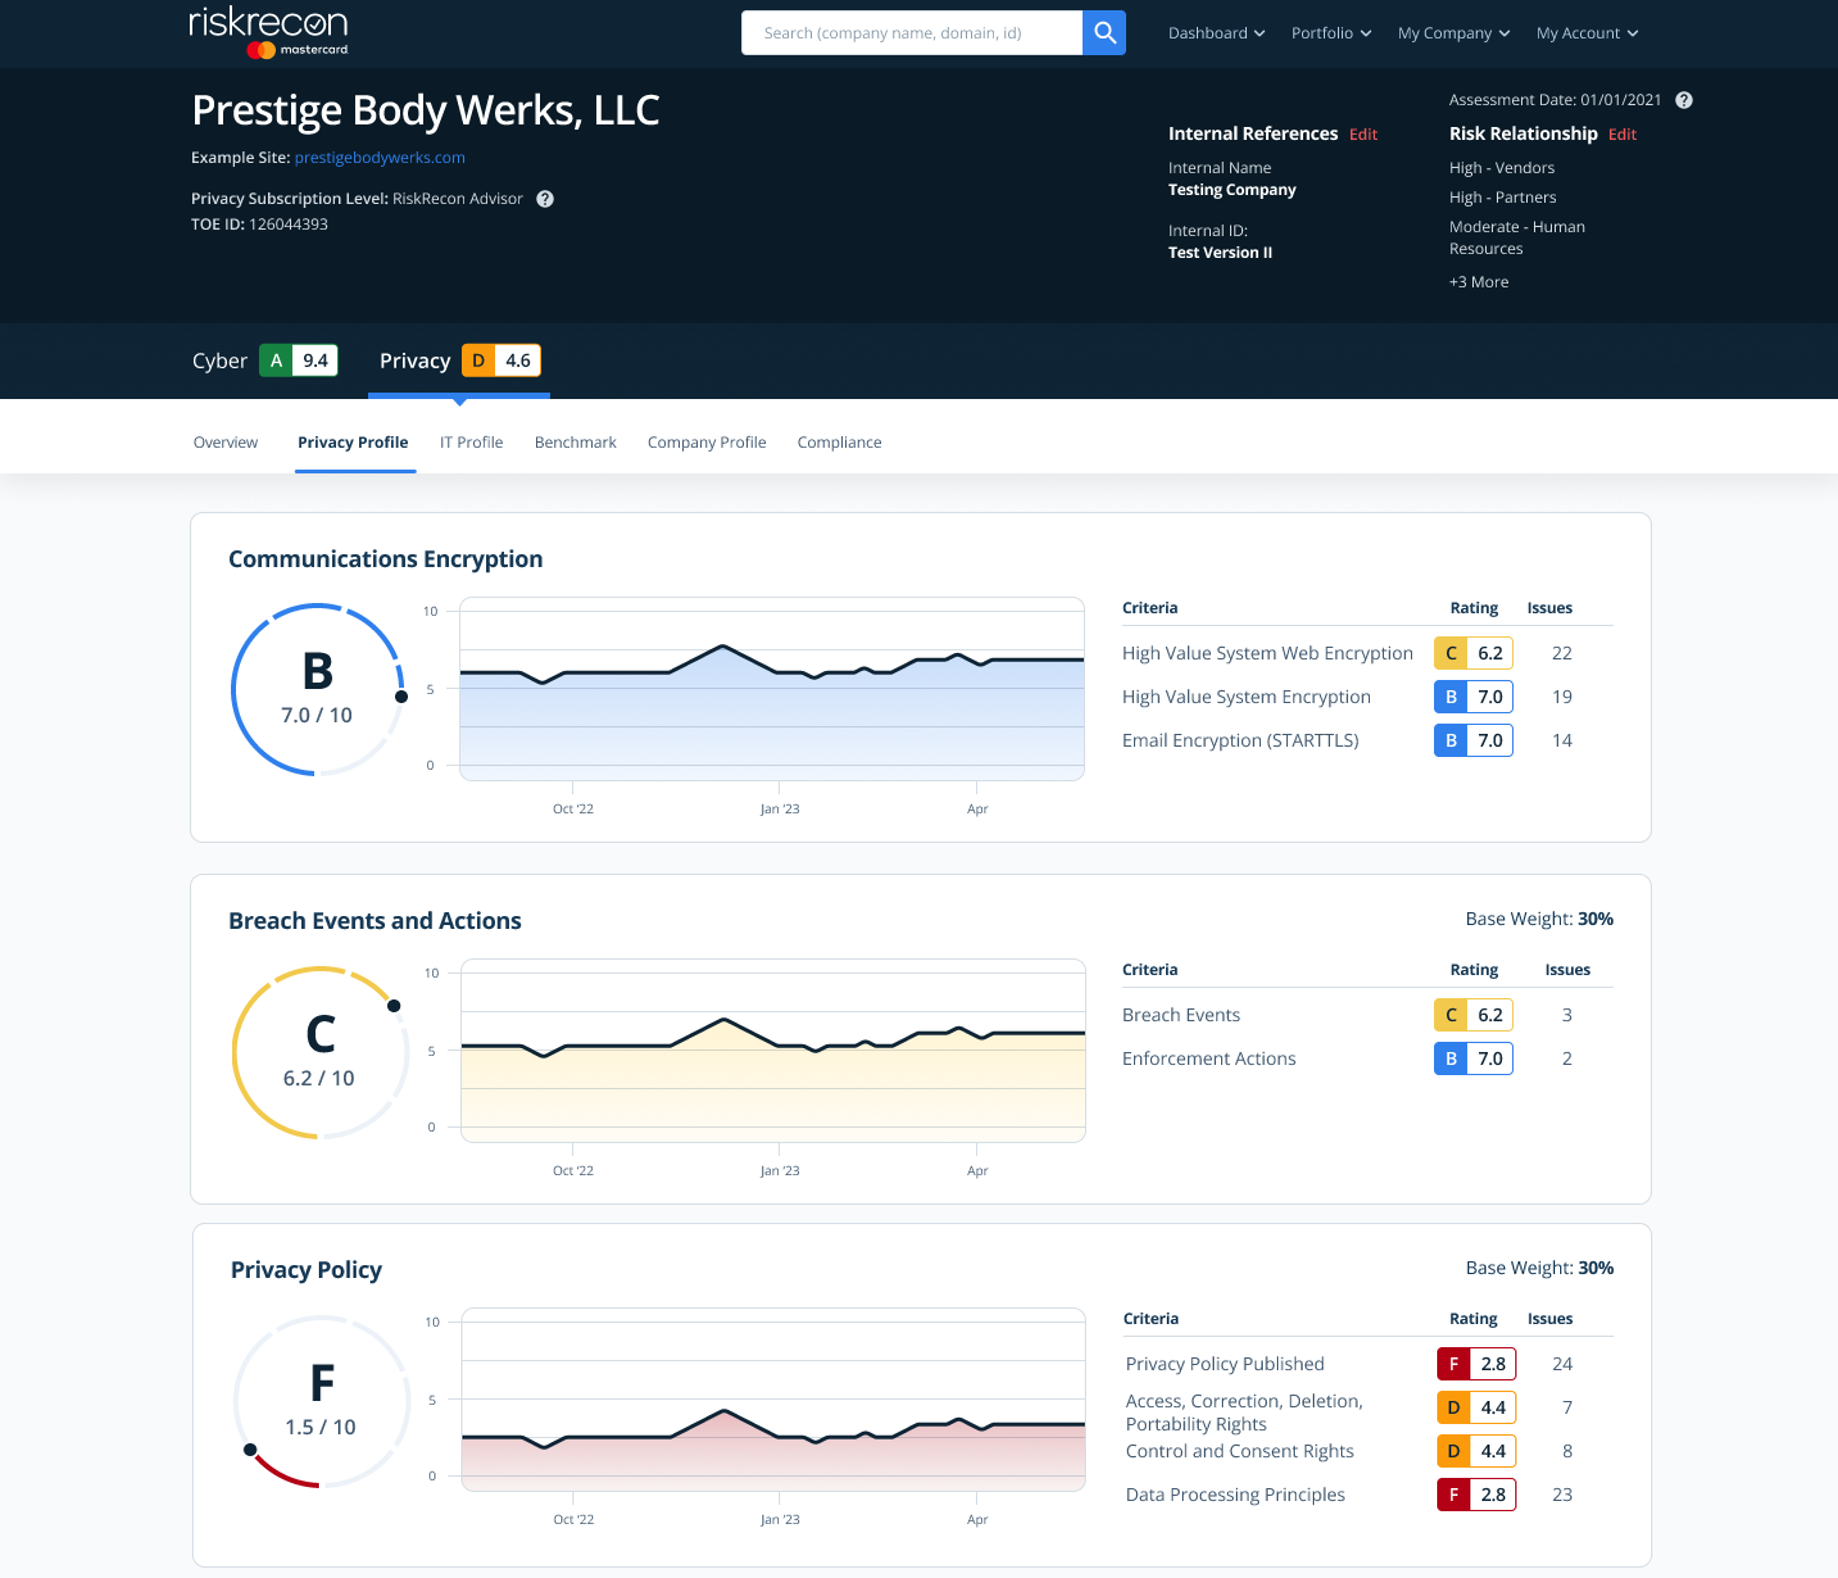Click High - Partners risk relationship
The image size is (1838, 1578).
(1502, 198)
